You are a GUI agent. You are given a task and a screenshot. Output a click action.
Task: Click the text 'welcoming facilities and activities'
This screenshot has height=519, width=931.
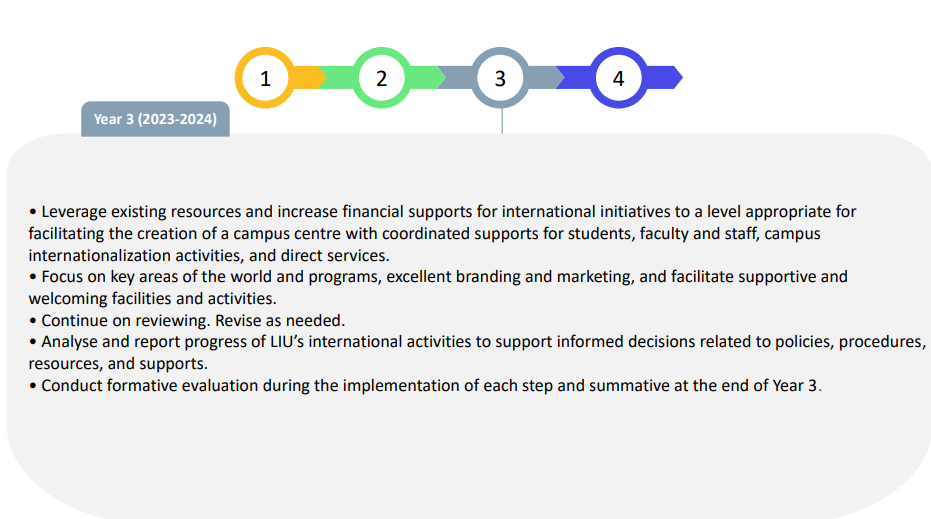151,299
